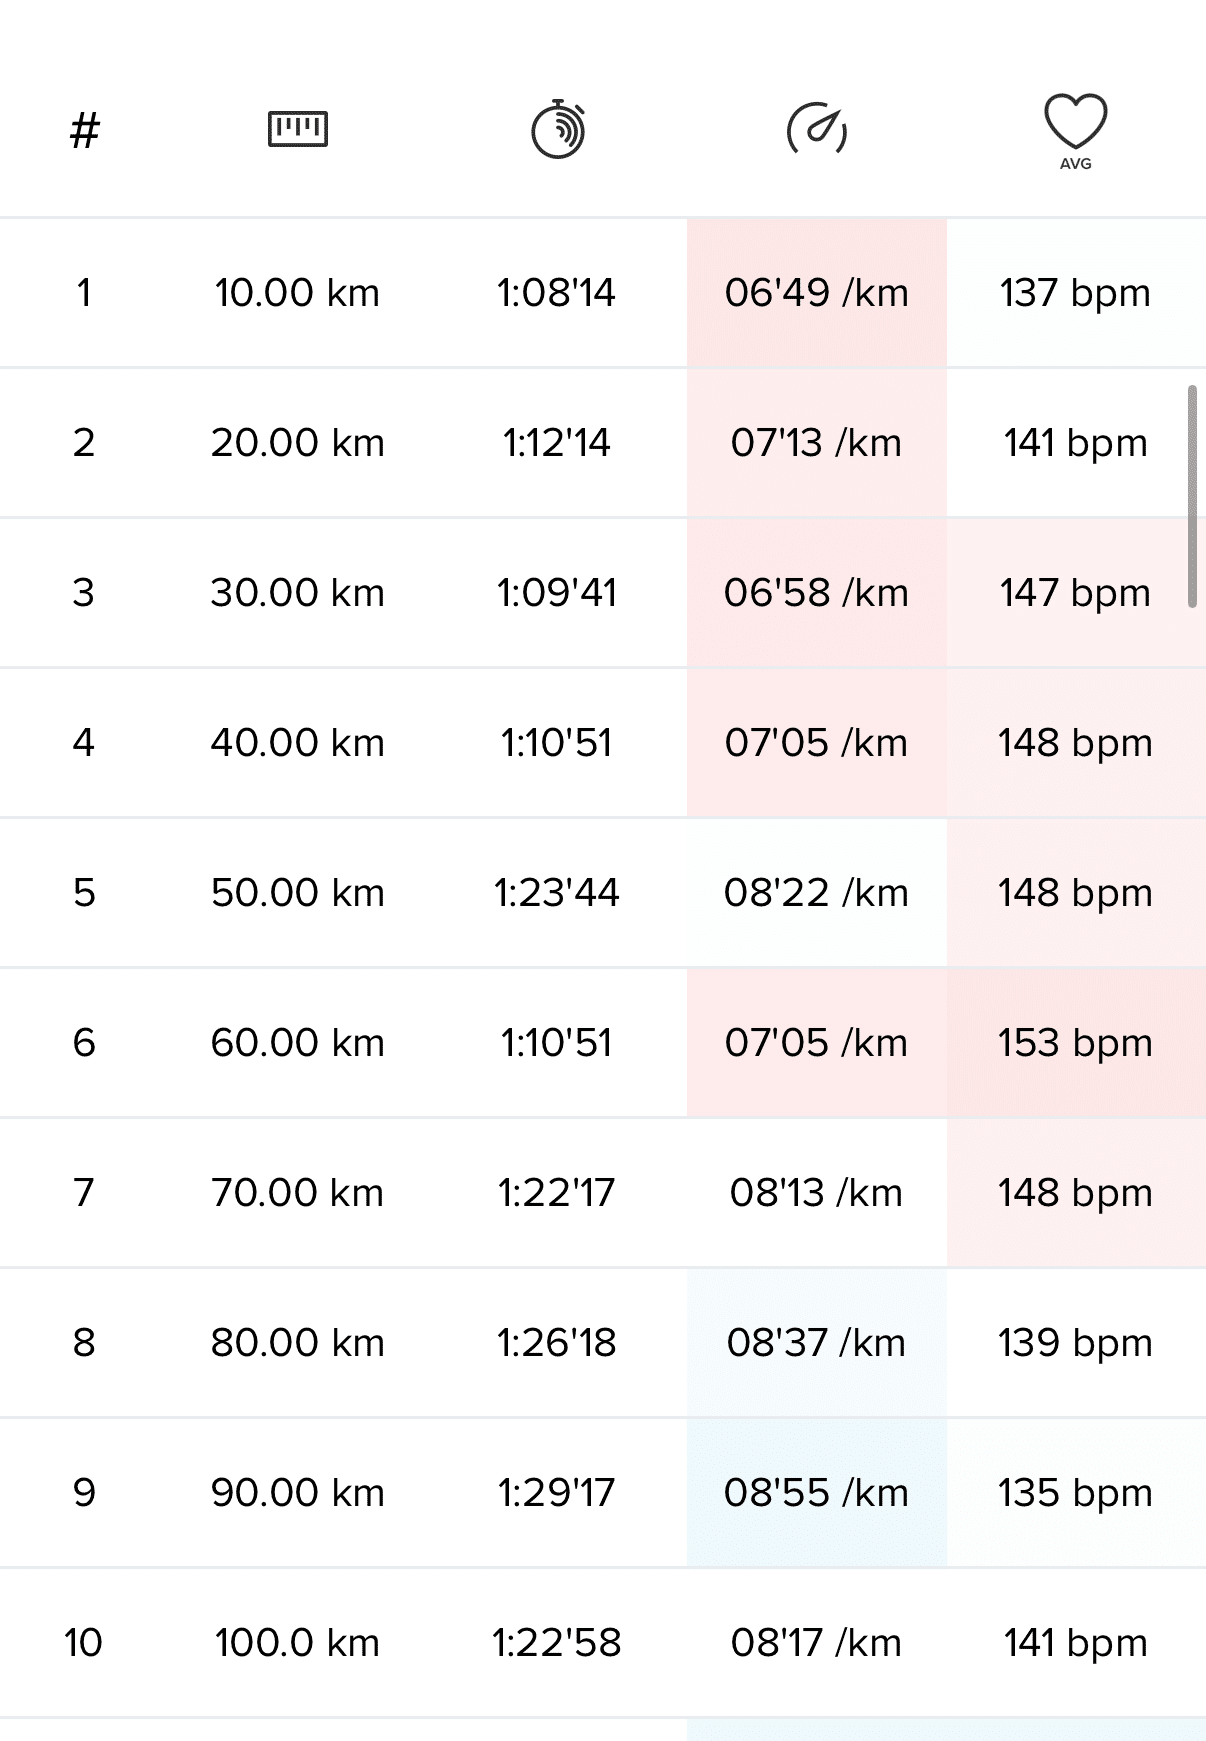
Task: Click the 08'22 /km pace cell
Action: click(816, 893)
